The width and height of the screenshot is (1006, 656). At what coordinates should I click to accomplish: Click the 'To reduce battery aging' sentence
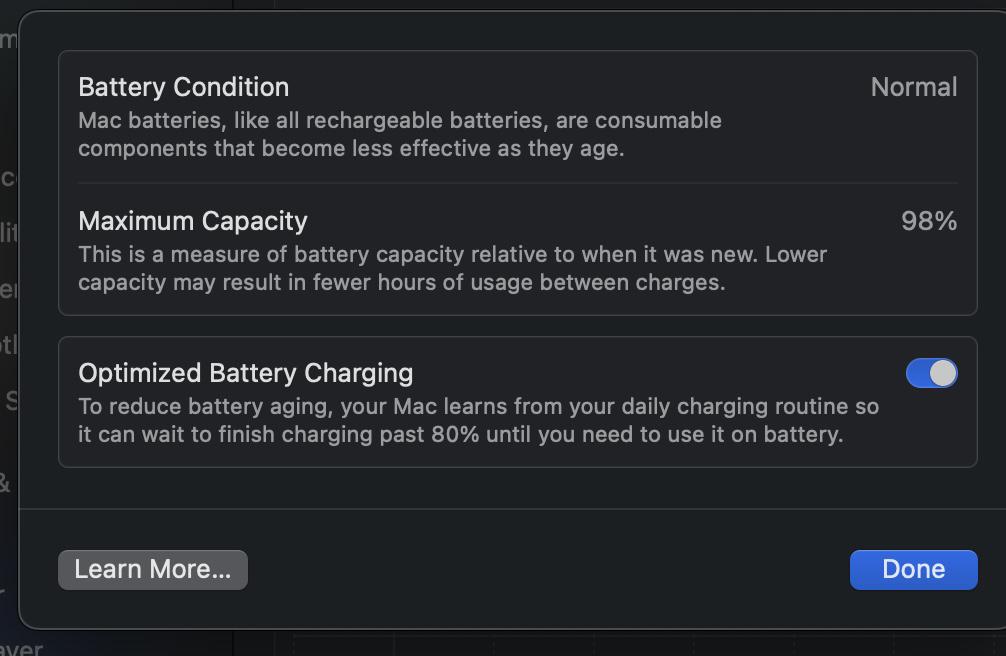[x=478, y=406]
